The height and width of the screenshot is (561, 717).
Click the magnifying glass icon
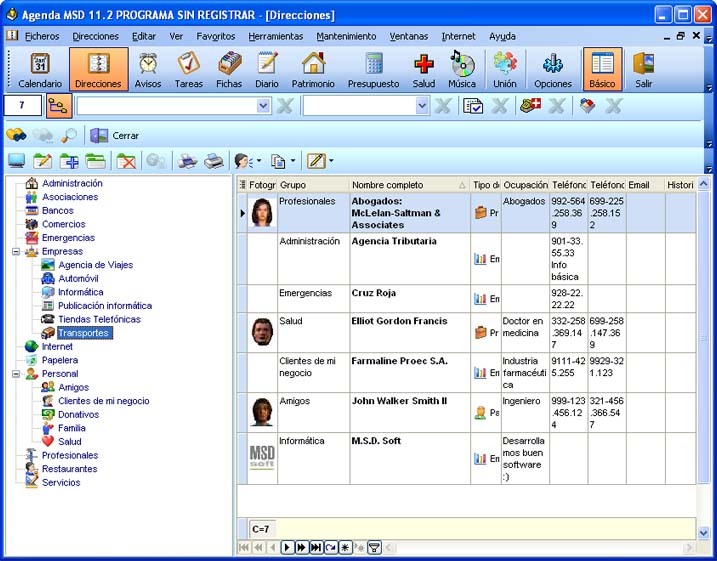(69, 135)
